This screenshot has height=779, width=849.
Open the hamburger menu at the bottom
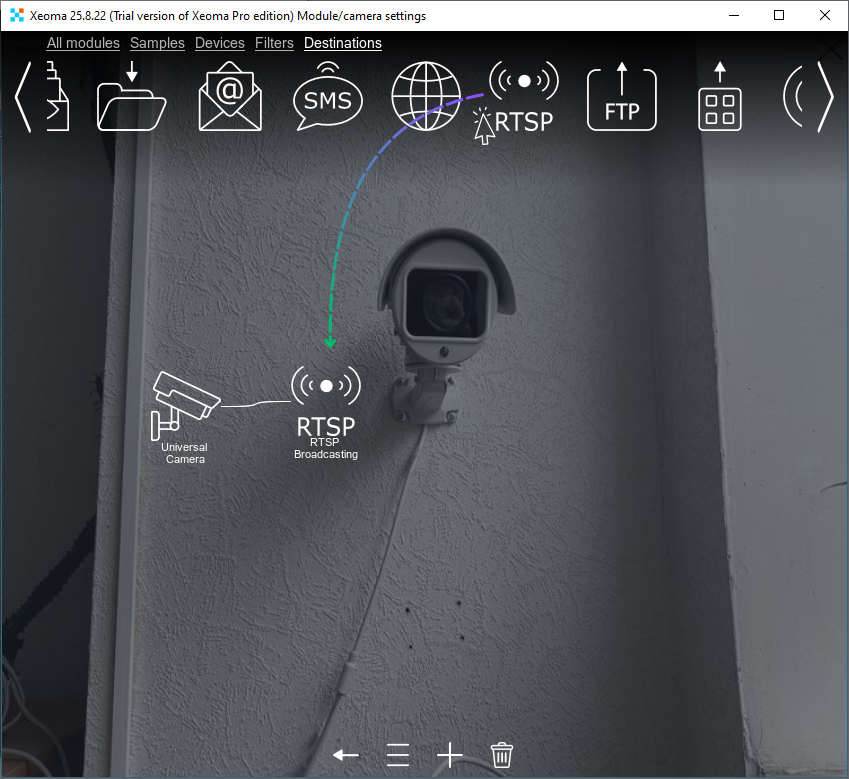point(397,755)
